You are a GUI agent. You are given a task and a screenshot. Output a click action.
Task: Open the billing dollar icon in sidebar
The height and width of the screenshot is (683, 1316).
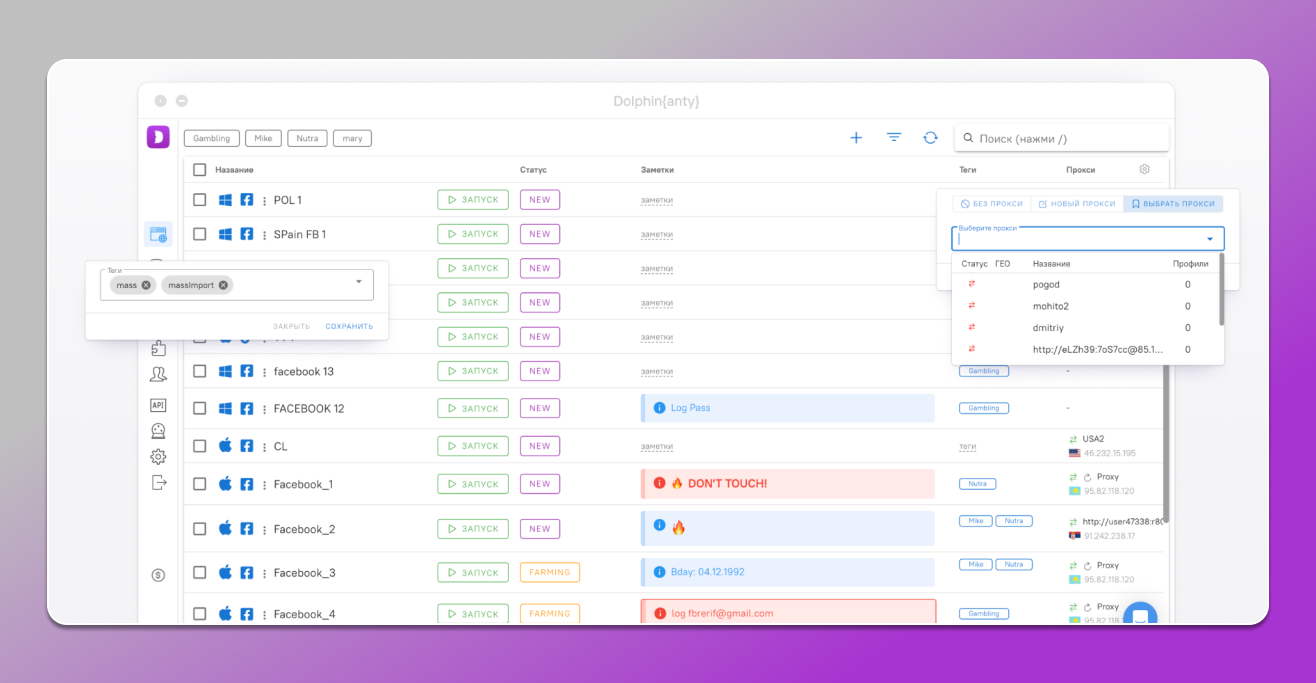point(158,575)
